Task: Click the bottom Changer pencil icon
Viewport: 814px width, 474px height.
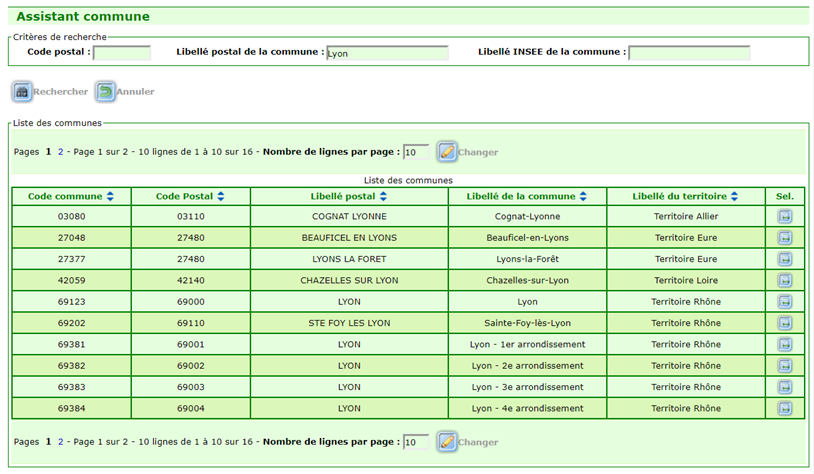Action: coord(446,442)
